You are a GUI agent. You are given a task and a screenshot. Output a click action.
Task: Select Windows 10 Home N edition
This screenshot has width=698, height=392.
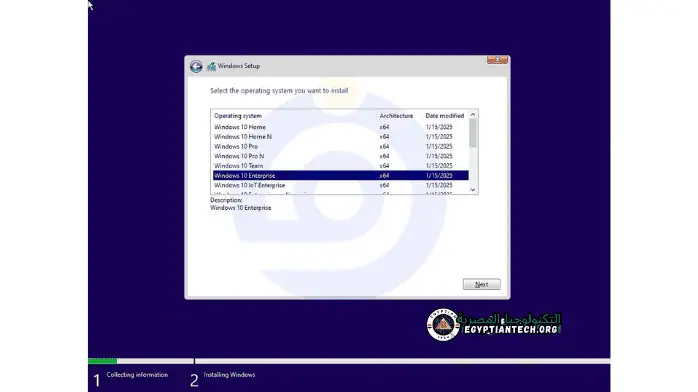click(341, 137)
